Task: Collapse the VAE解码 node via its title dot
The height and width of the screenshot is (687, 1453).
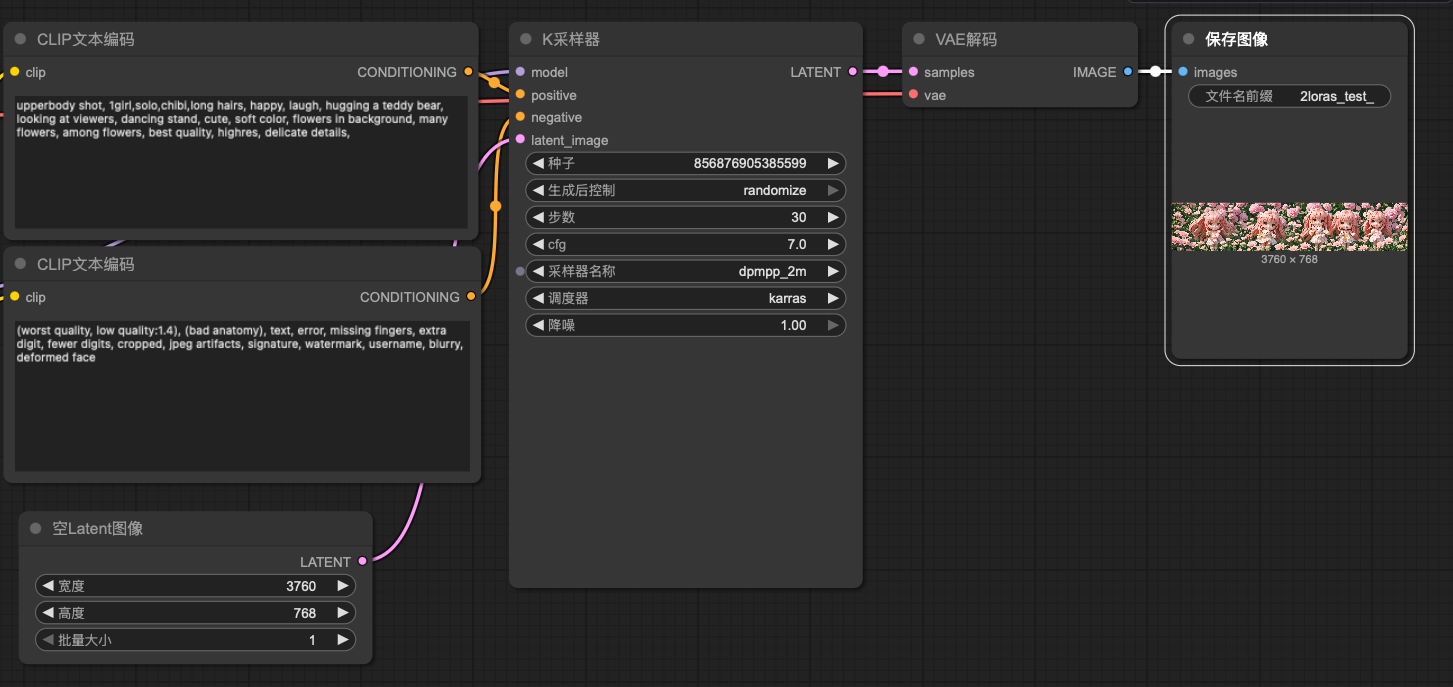Action: [x=918, y=39]
